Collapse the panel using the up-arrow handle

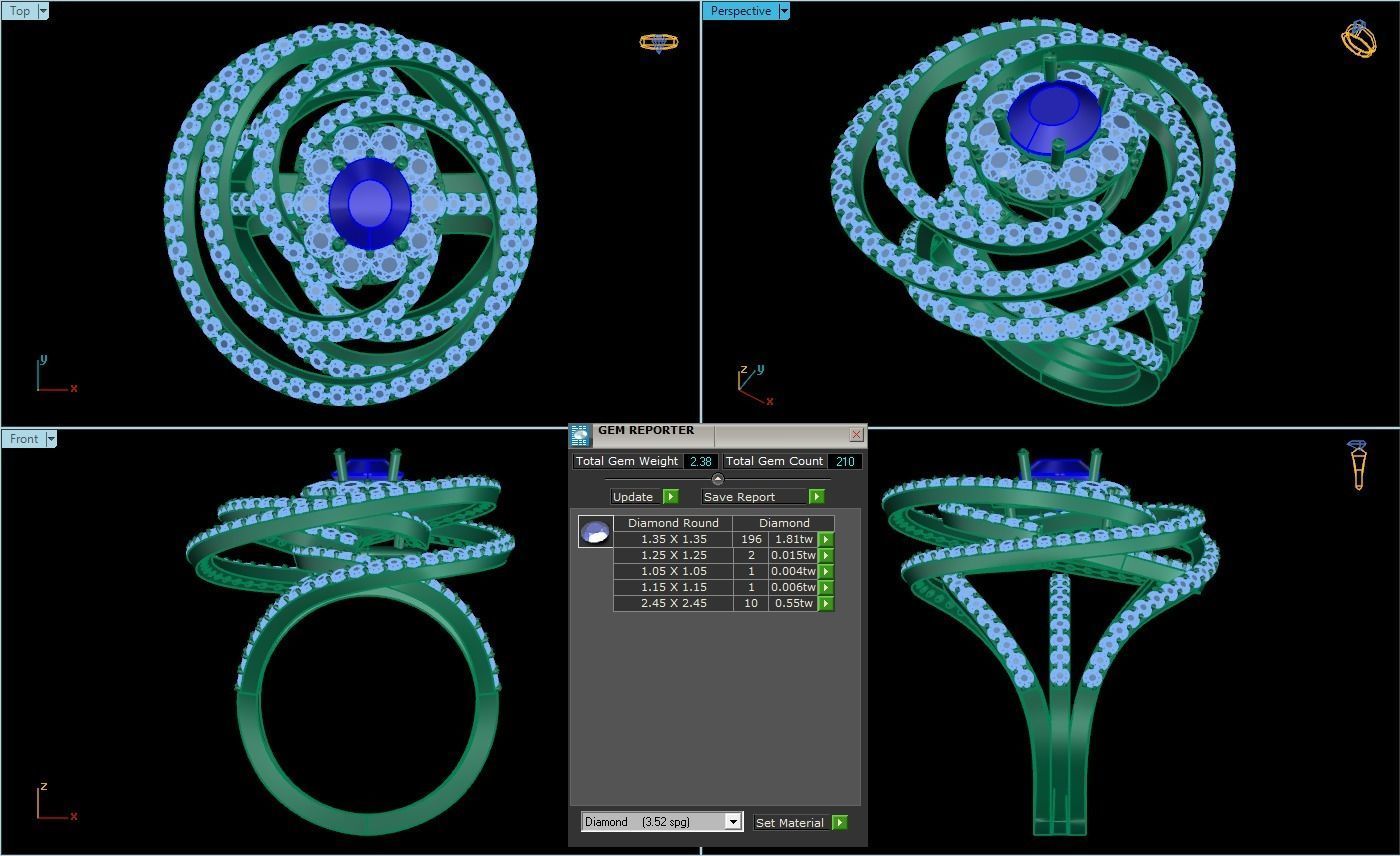click(x=717, y=480)
